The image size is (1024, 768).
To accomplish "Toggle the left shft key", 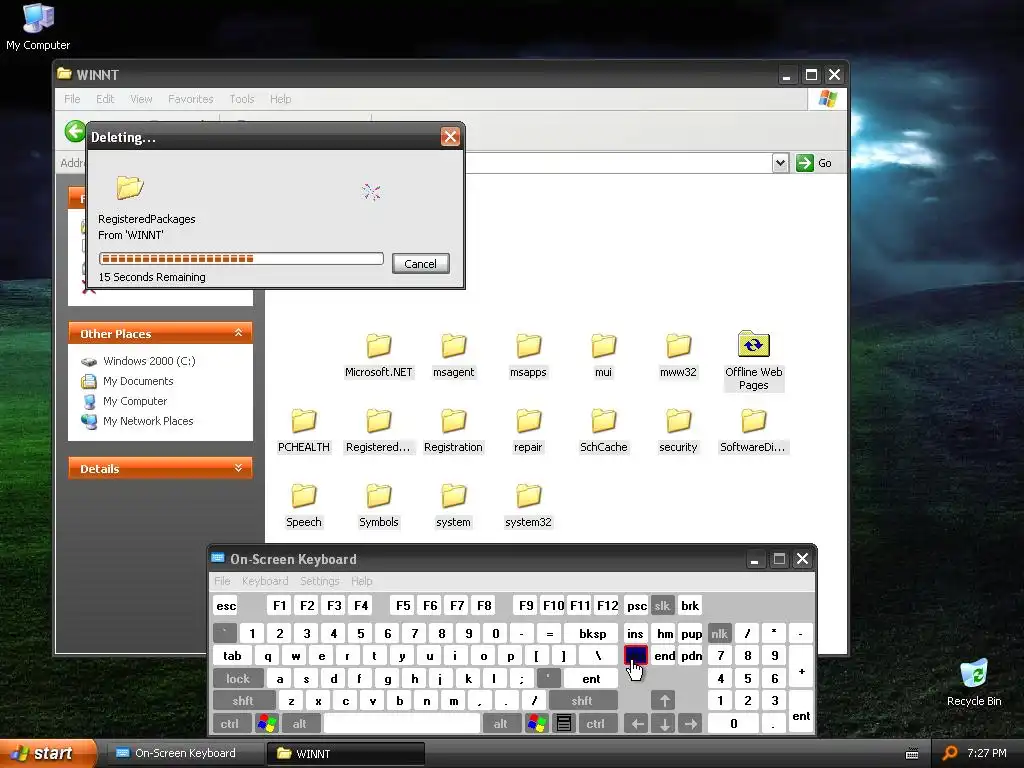I will pos(243,701).
